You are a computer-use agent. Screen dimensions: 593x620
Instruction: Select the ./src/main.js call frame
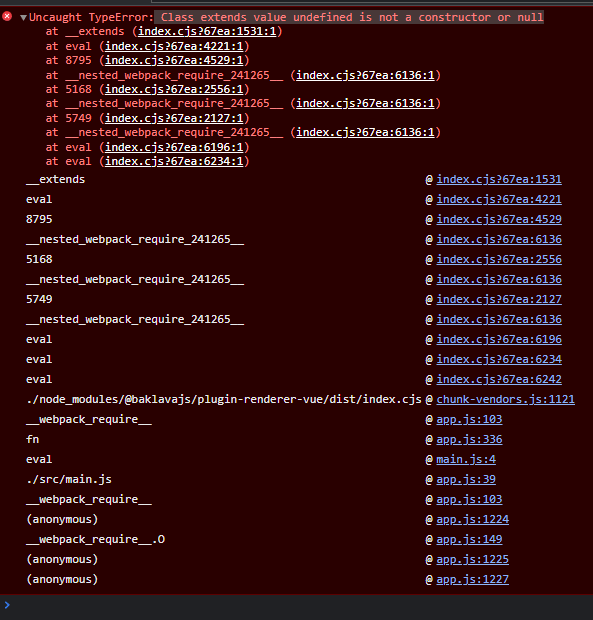pyautogui.click(x=69, y=479)
